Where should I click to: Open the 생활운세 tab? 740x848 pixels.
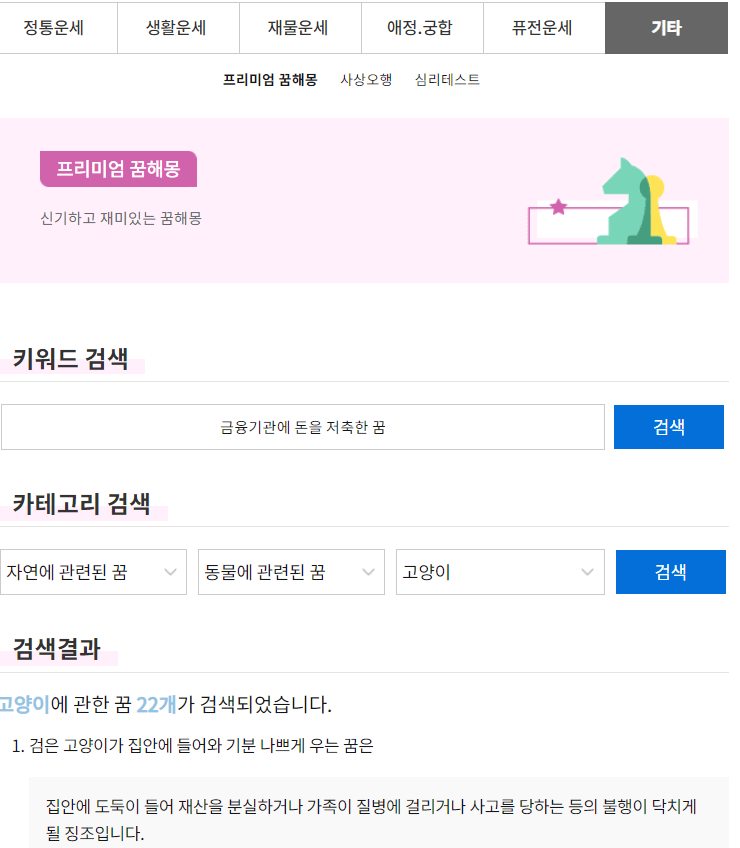tap(178, 29)
